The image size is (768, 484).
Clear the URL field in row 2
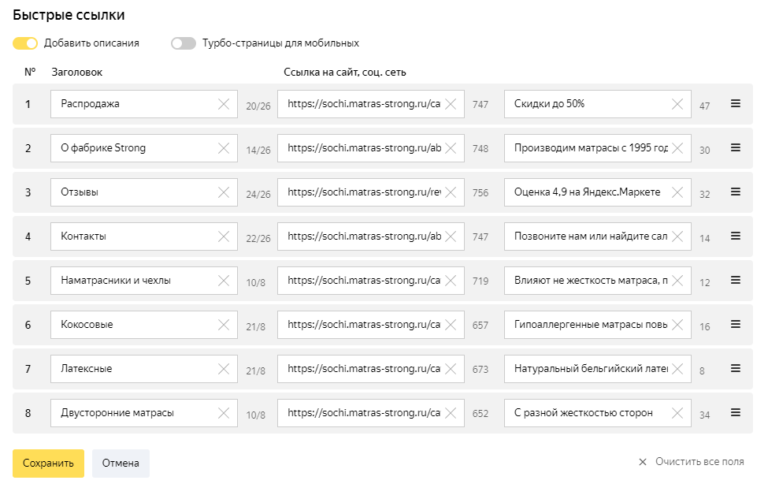tap(451, 148)
